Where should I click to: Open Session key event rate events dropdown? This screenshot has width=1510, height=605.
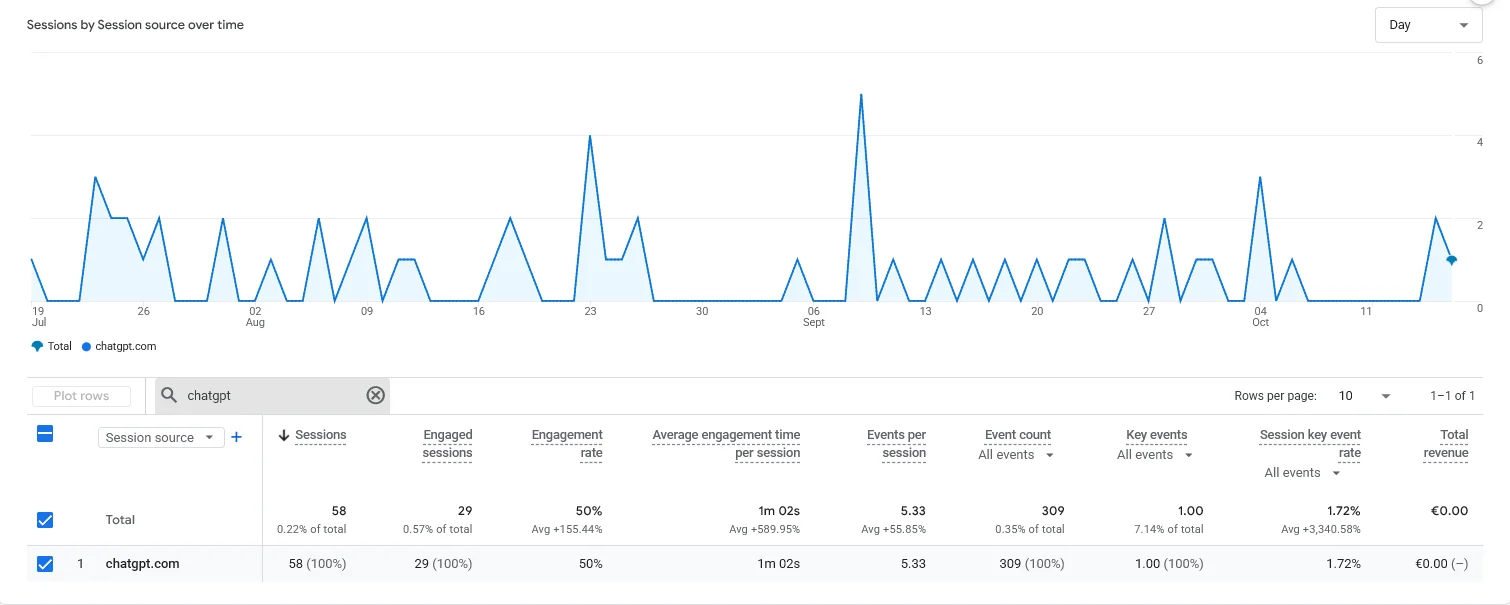[x=1302, y=473]
